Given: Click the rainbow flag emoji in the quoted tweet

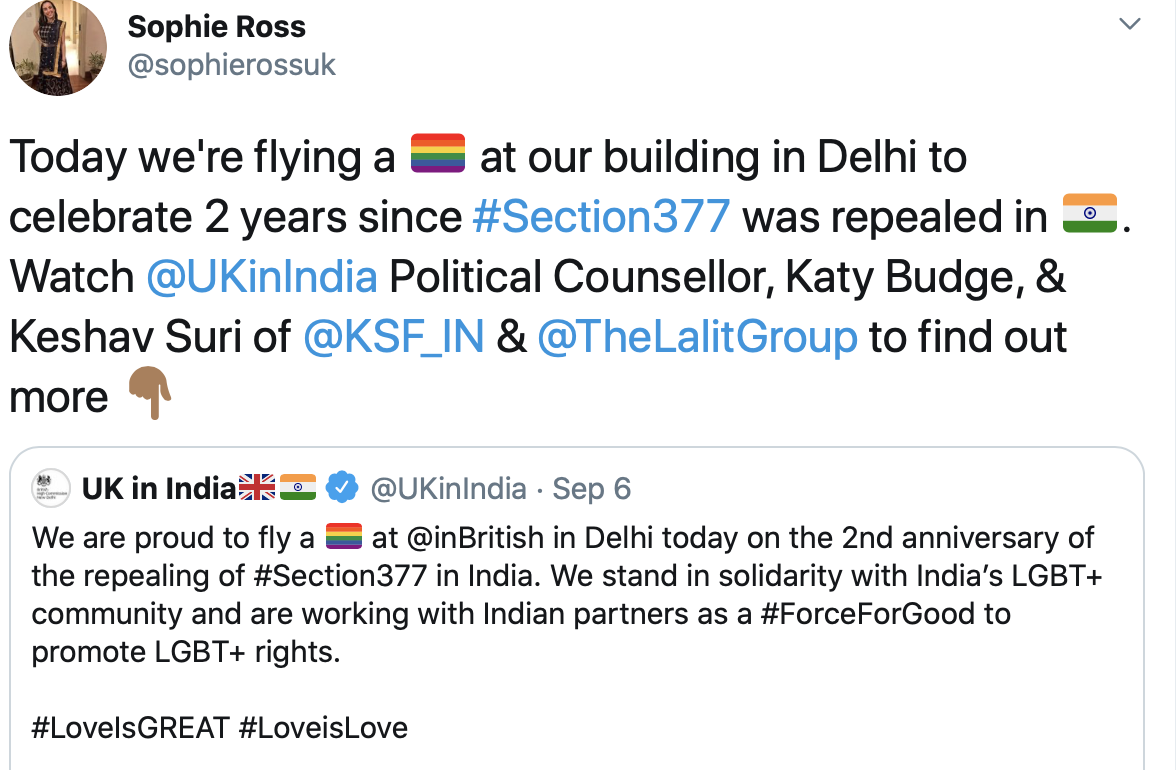Looking at the screenshot, I should [343, 538].
